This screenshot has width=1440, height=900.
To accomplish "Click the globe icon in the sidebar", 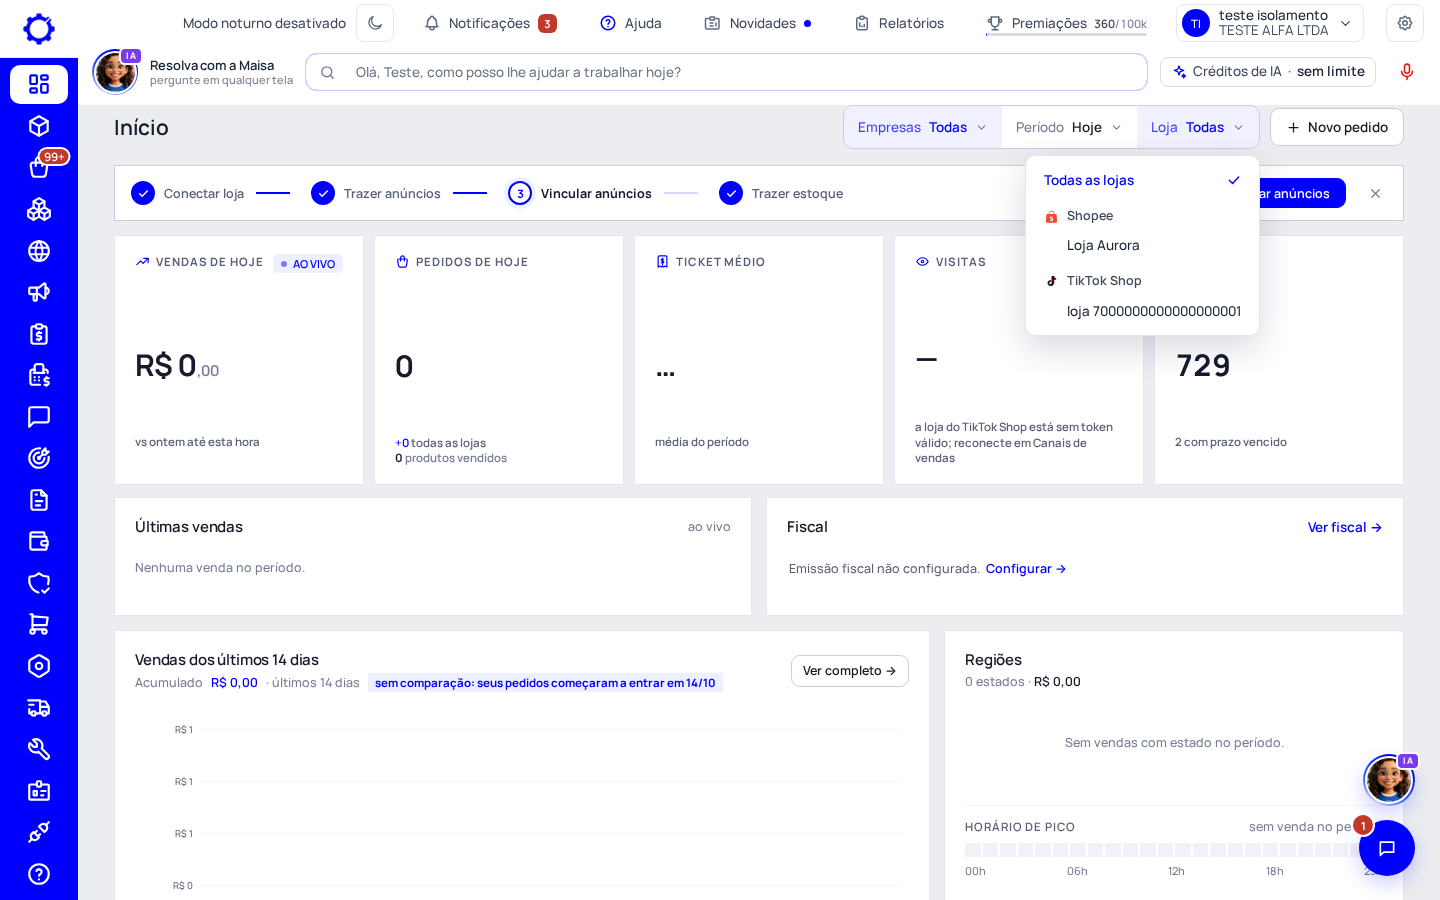I will (39, 251).
